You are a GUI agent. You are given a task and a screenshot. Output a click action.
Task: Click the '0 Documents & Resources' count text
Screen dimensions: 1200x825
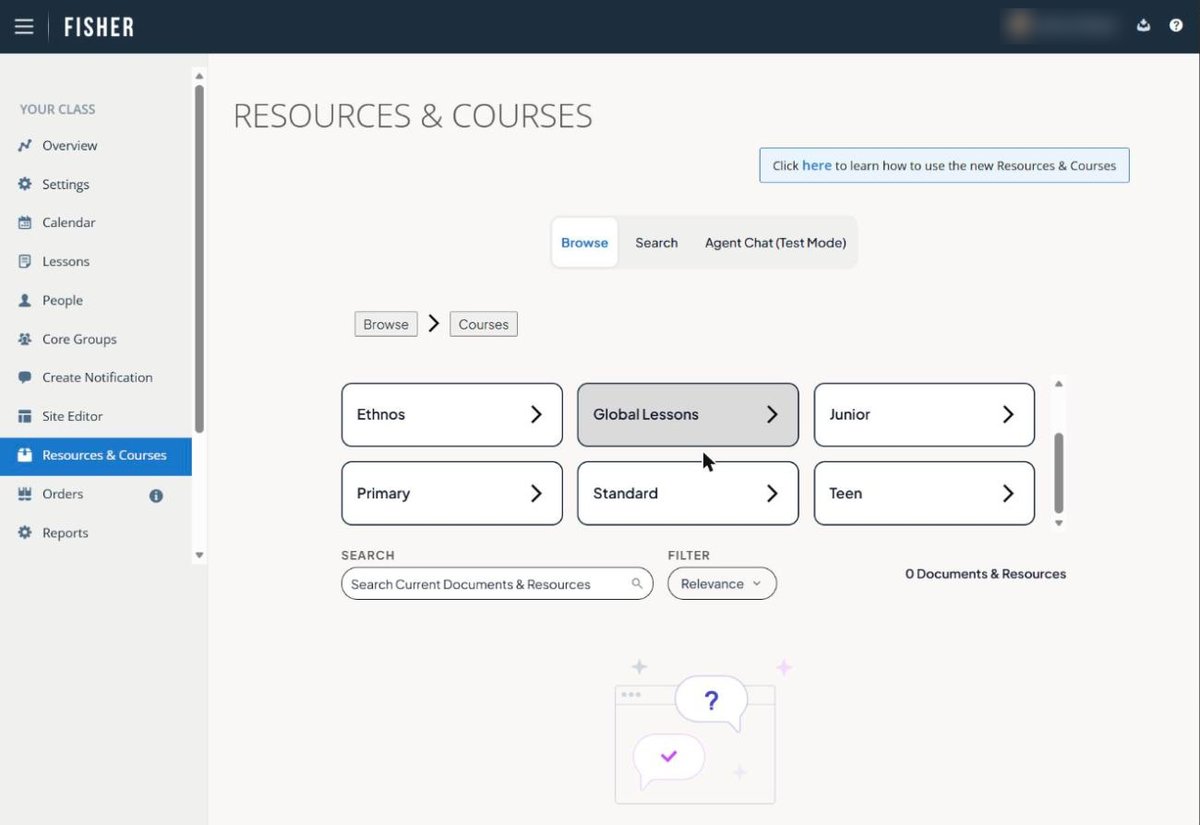[986, 574]
